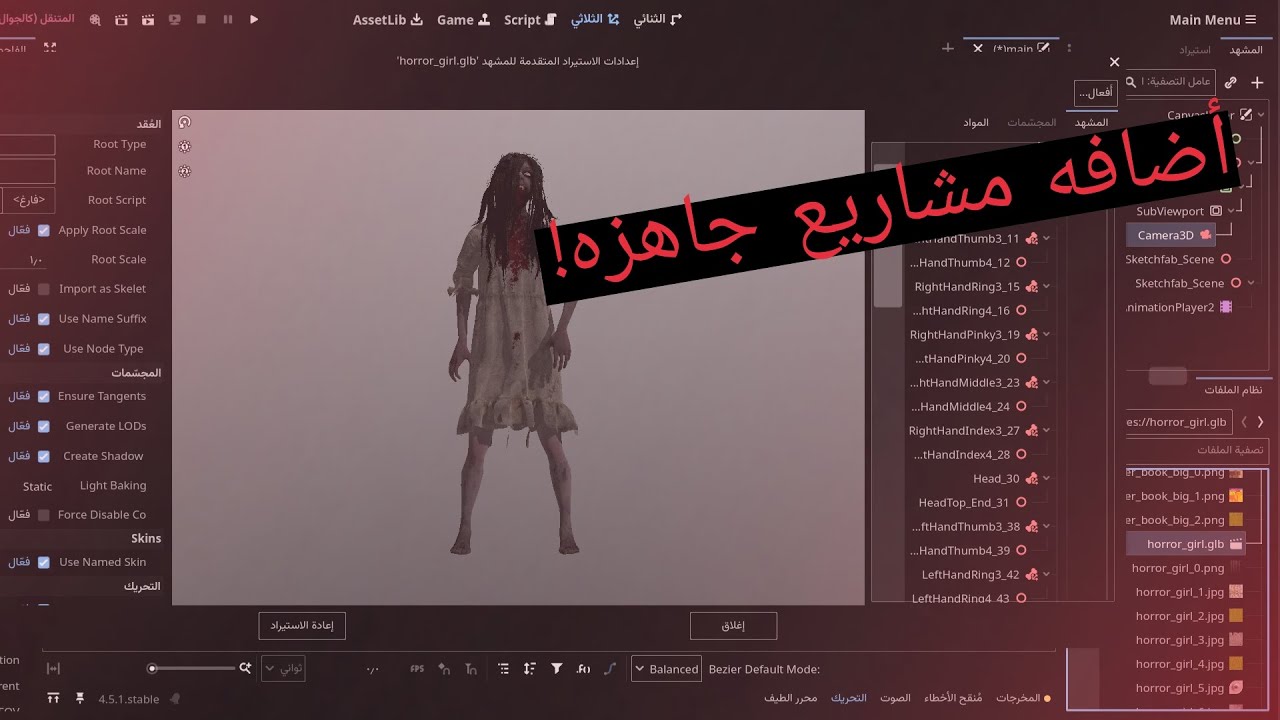Run the current scene clapperboard icon
Image resolution: width=1280 pixels, height=720 pixels.
click(148, 19)
